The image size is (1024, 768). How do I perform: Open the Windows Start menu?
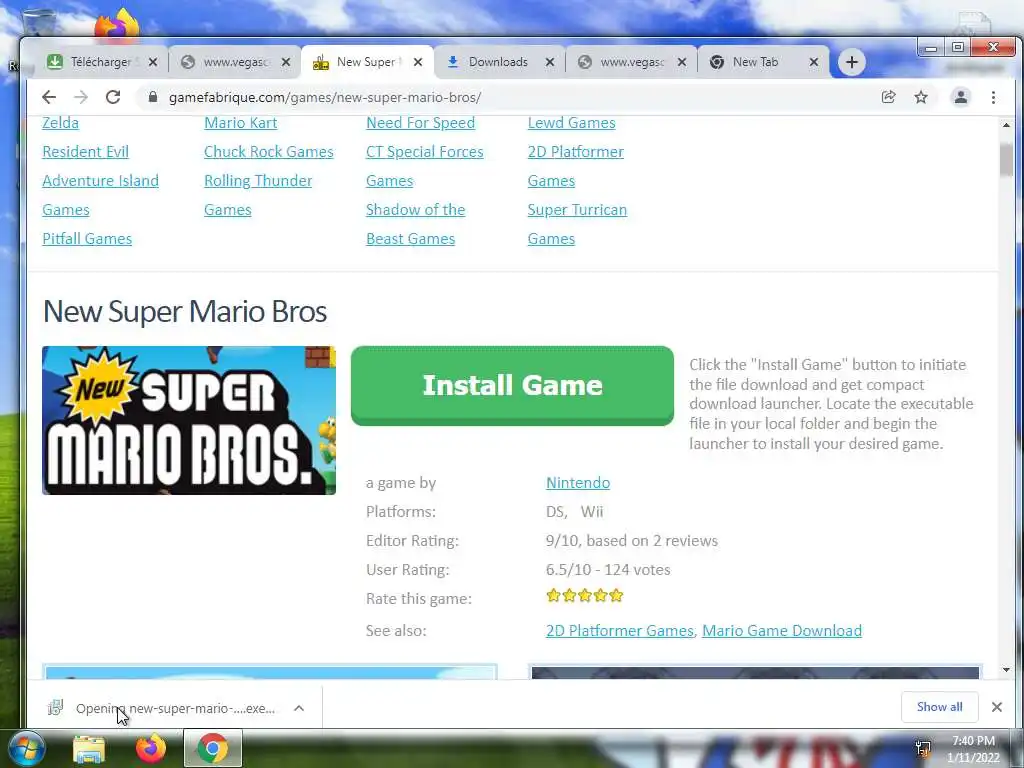point(25,748)
